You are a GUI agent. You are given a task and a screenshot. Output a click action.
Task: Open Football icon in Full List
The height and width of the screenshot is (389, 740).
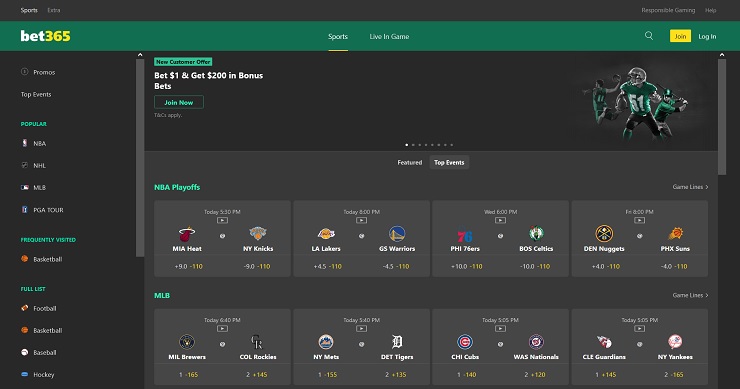[x=25, y=308]
